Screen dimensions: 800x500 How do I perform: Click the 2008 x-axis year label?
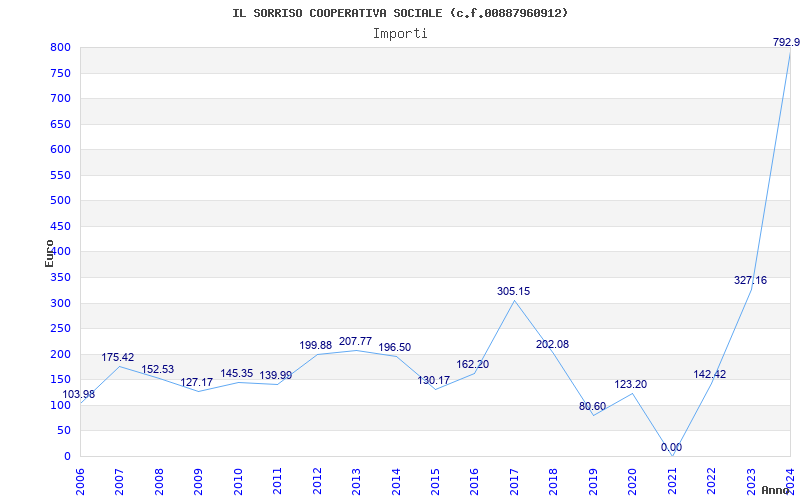tap(159, 482)
